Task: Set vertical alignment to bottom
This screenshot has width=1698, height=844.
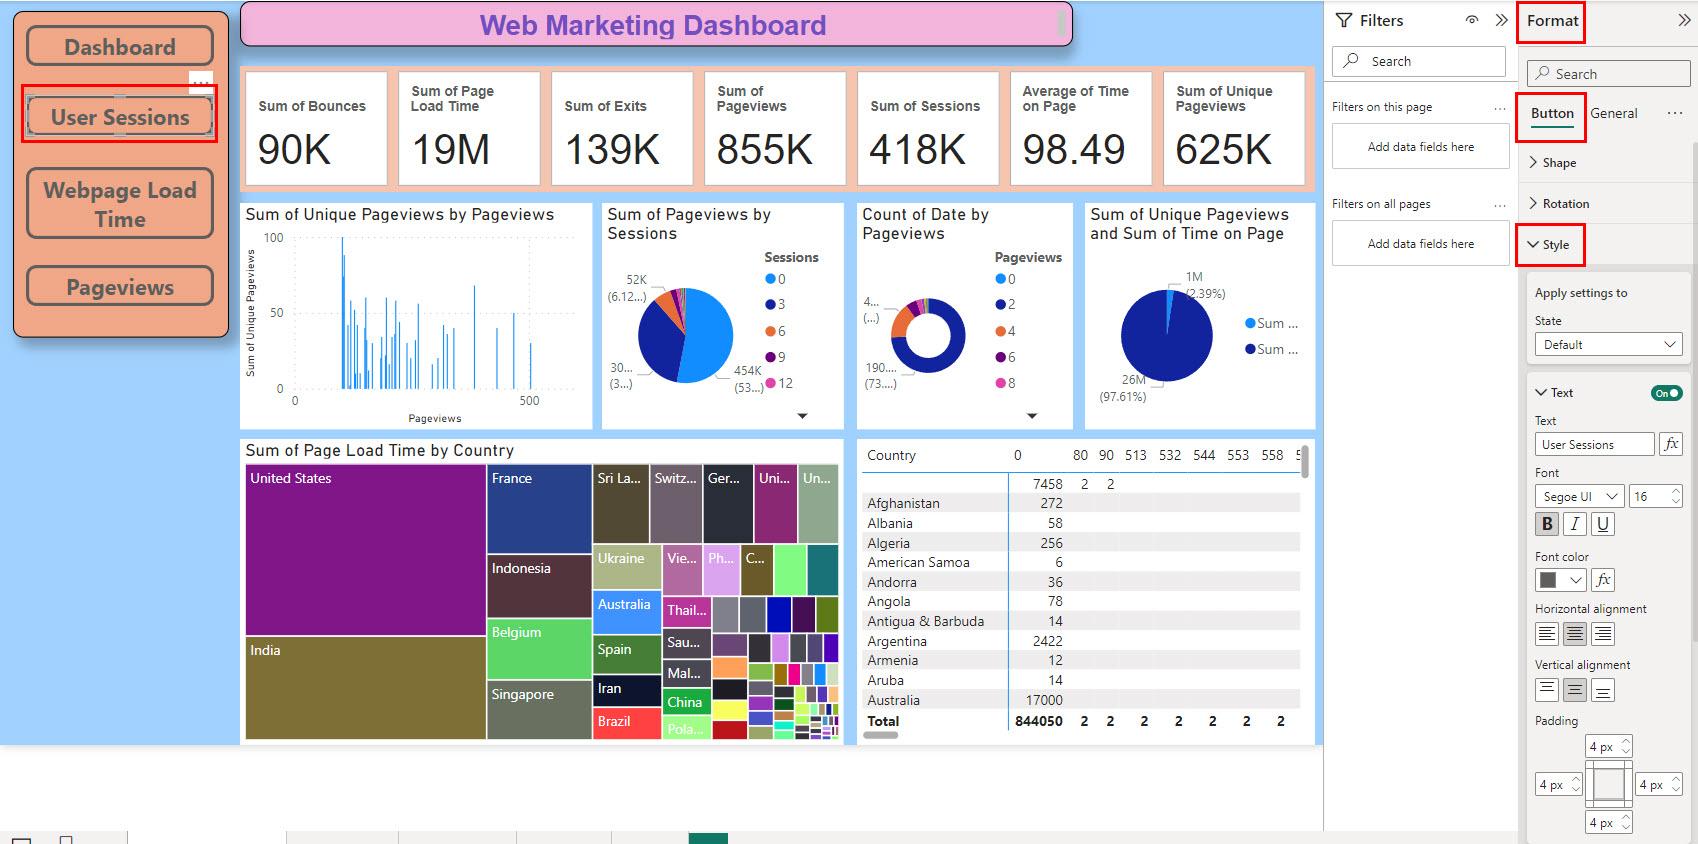Action: (x=1603, y=690)
